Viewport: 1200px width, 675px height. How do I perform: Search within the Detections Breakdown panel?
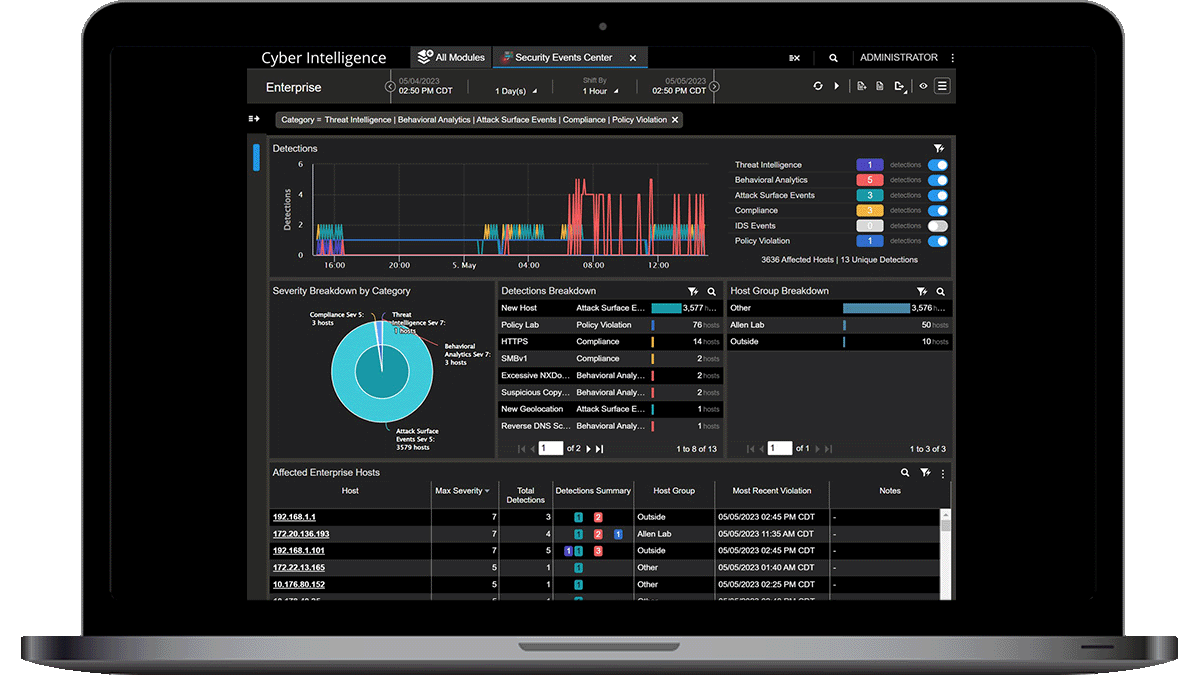pos(712,291)
